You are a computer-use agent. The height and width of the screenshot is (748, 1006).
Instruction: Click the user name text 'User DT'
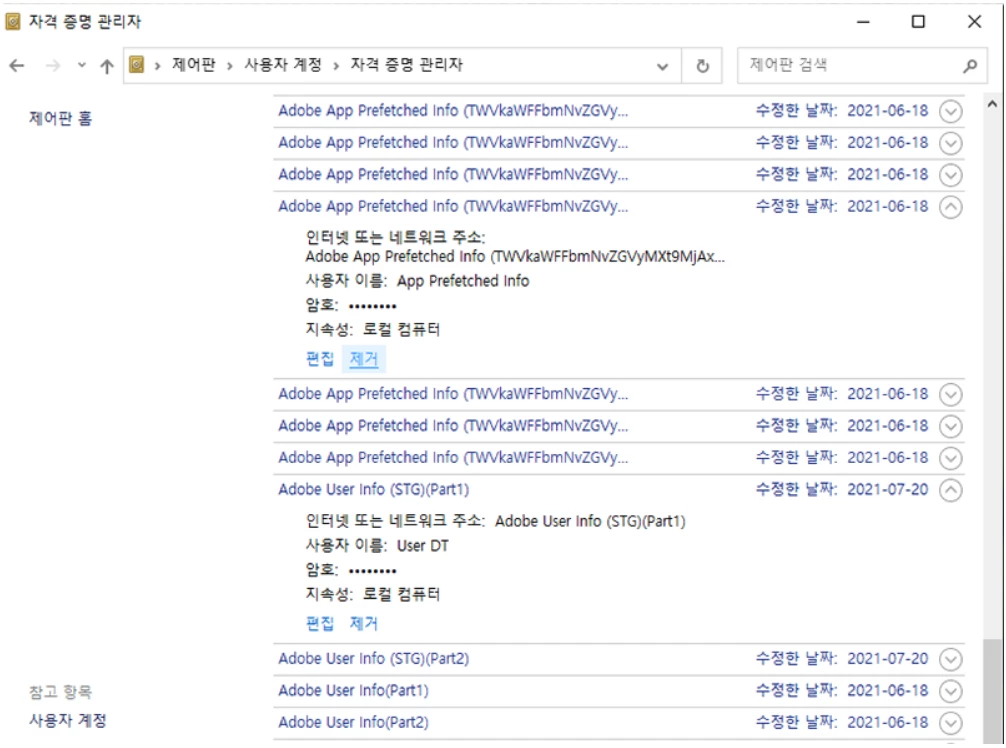point(423,546)
